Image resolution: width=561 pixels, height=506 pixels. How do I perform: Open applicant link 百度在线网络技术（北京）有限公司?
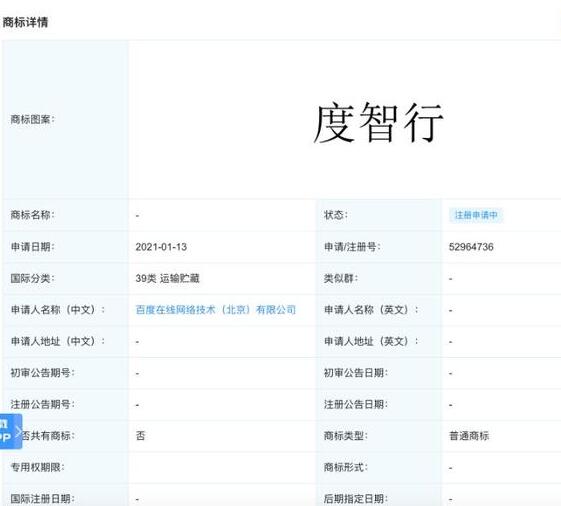click(216, 310)
